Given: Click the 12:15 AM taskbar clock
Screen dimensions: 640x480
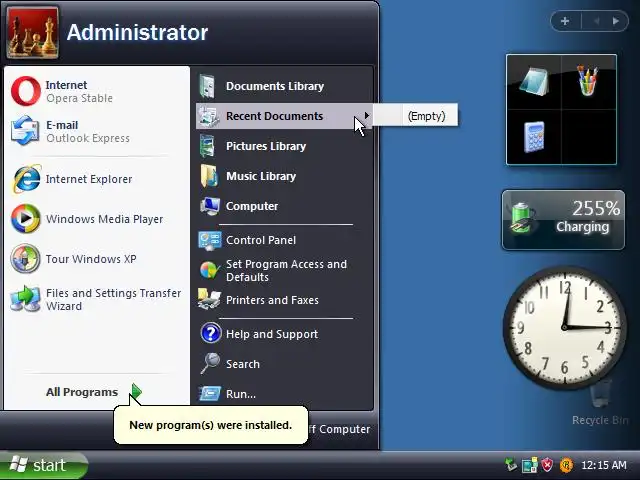Looking at the screenshot, I should tap(604, 465).
